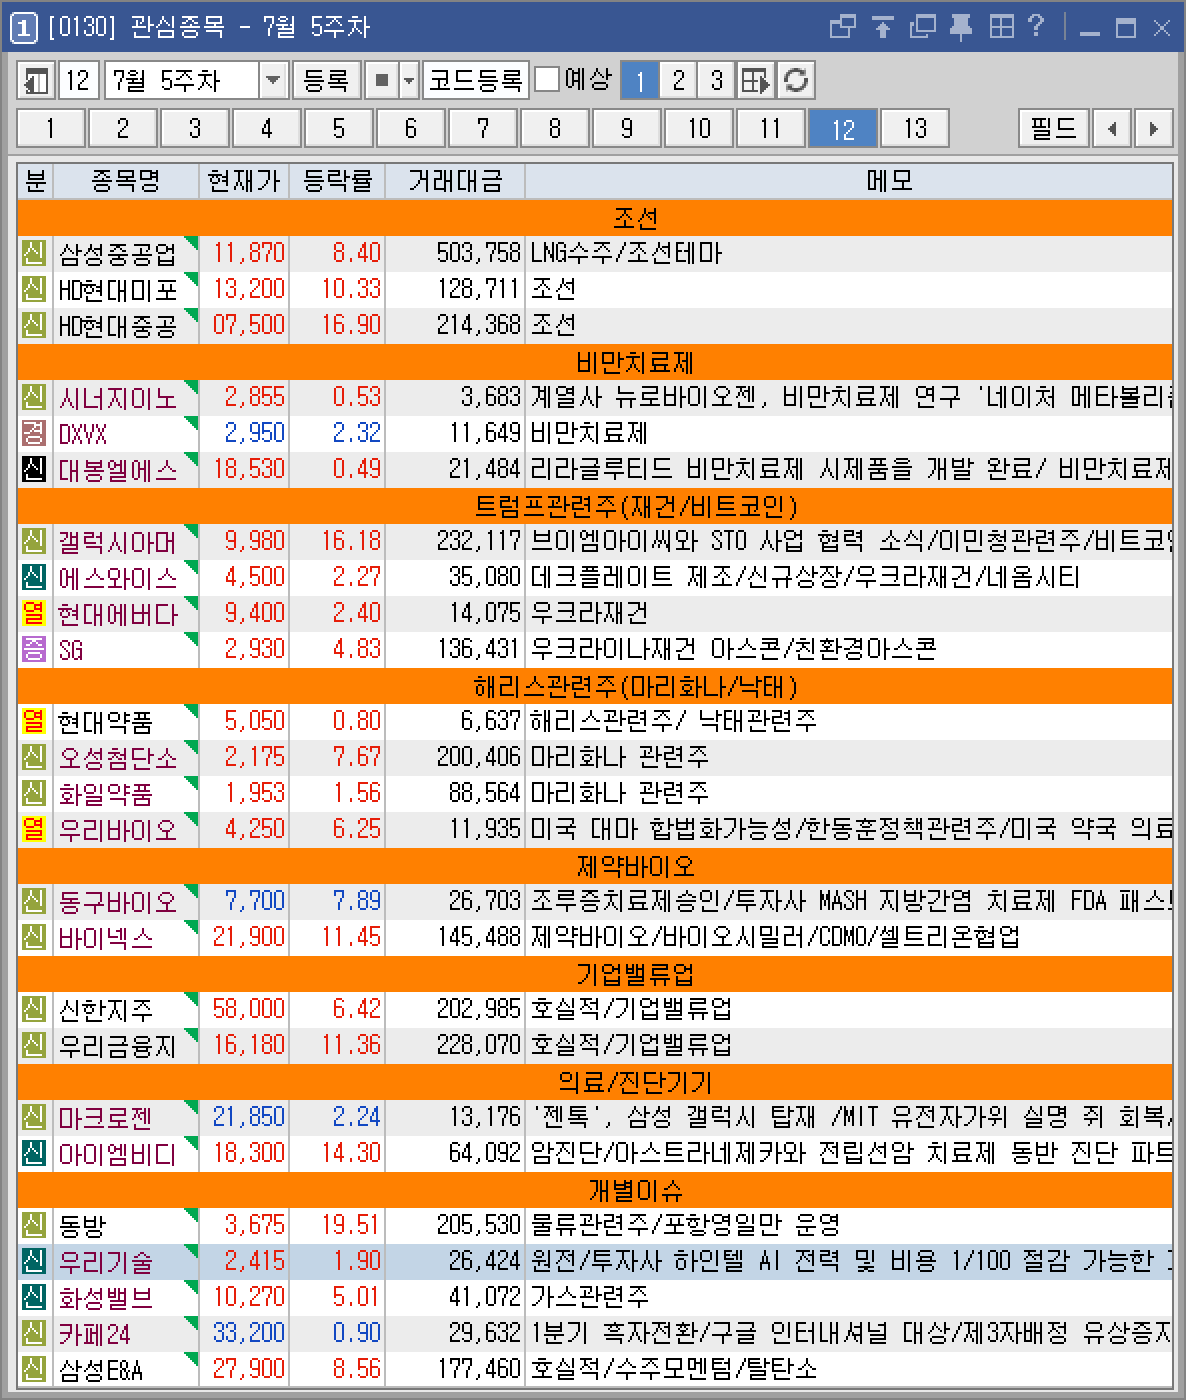Click the 현재가 column header
1186x1400 pixels.
click(244, 181)
